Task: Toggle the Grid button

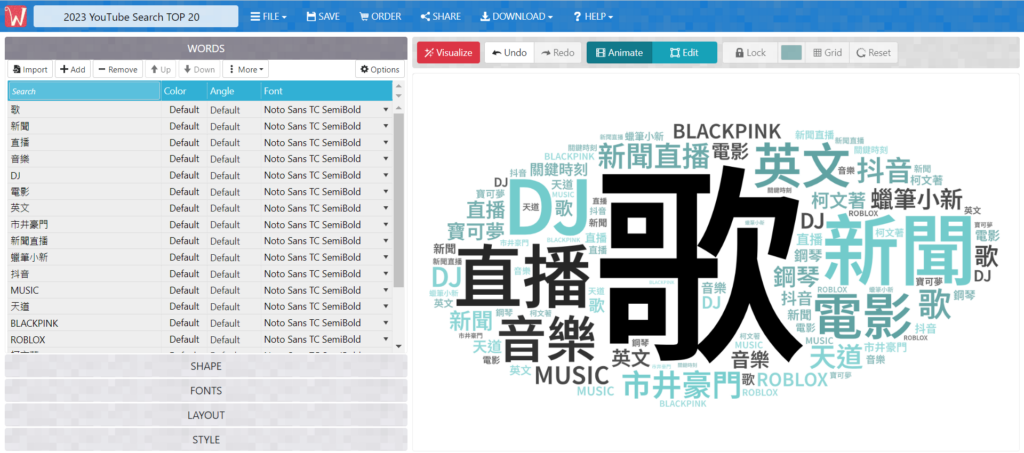Action: coord(827,53)
